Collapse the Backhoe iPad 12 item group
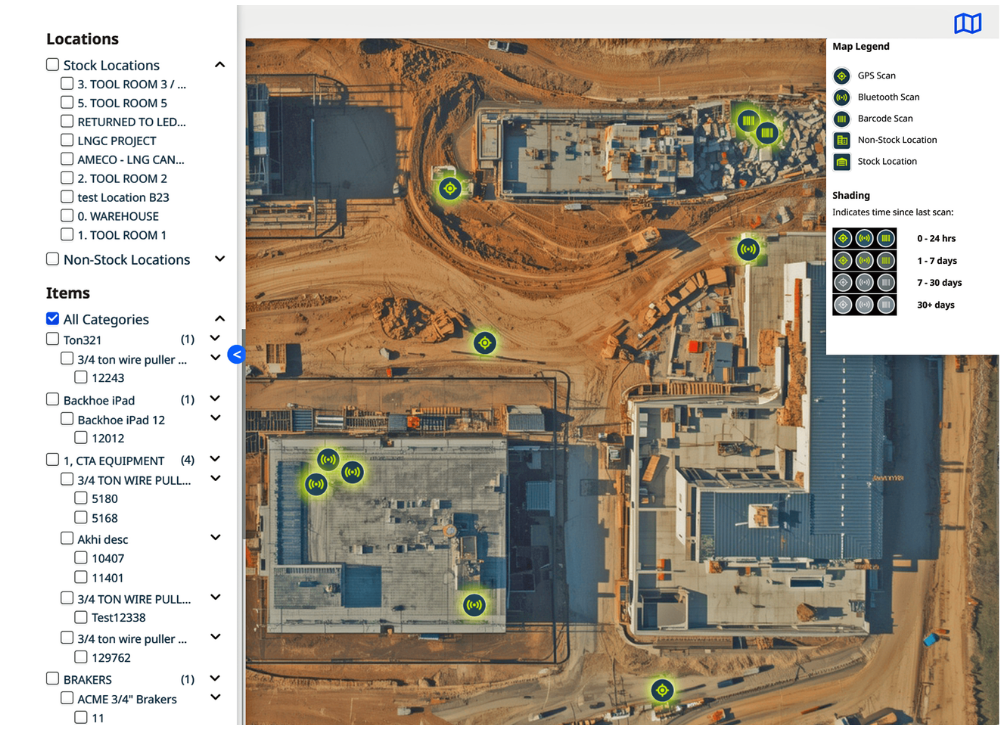 (215, 419)
